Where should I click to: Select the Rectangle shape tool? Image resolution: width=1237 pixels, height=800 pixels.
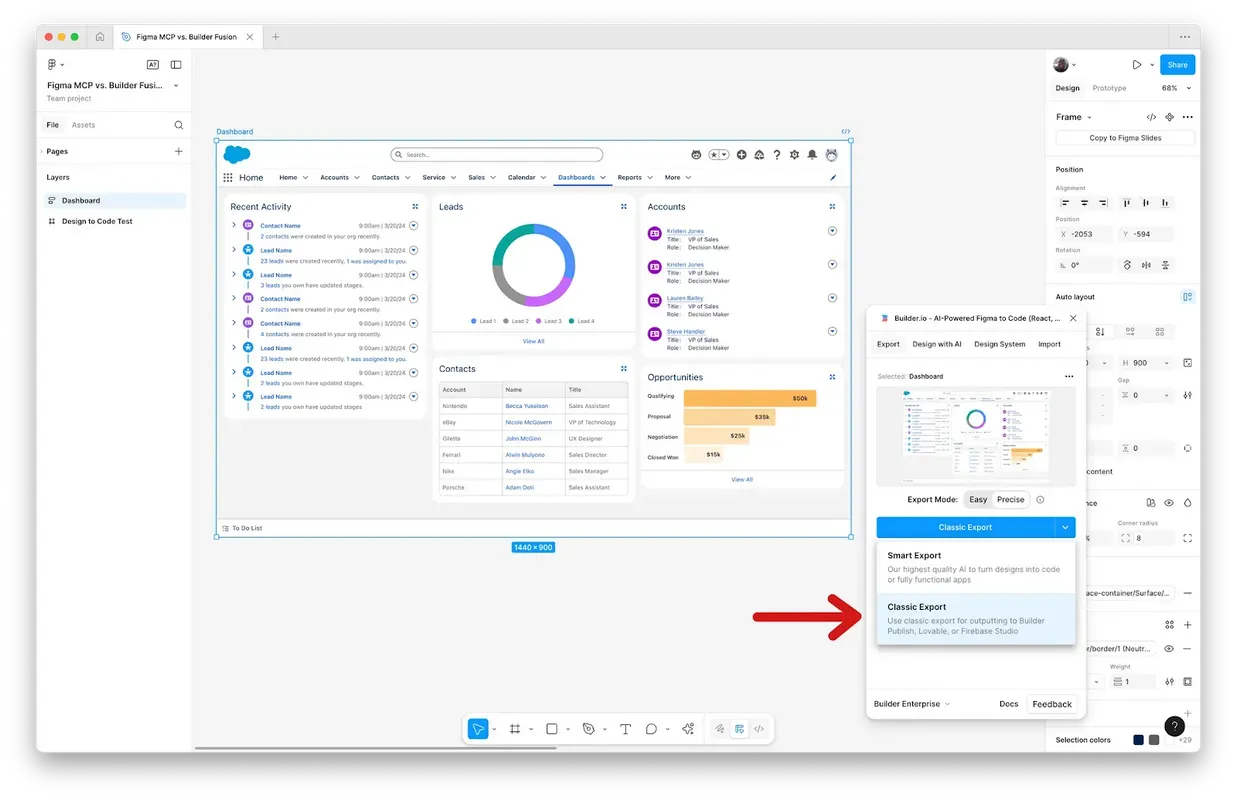pyautogui.click(x=551, y=729)
